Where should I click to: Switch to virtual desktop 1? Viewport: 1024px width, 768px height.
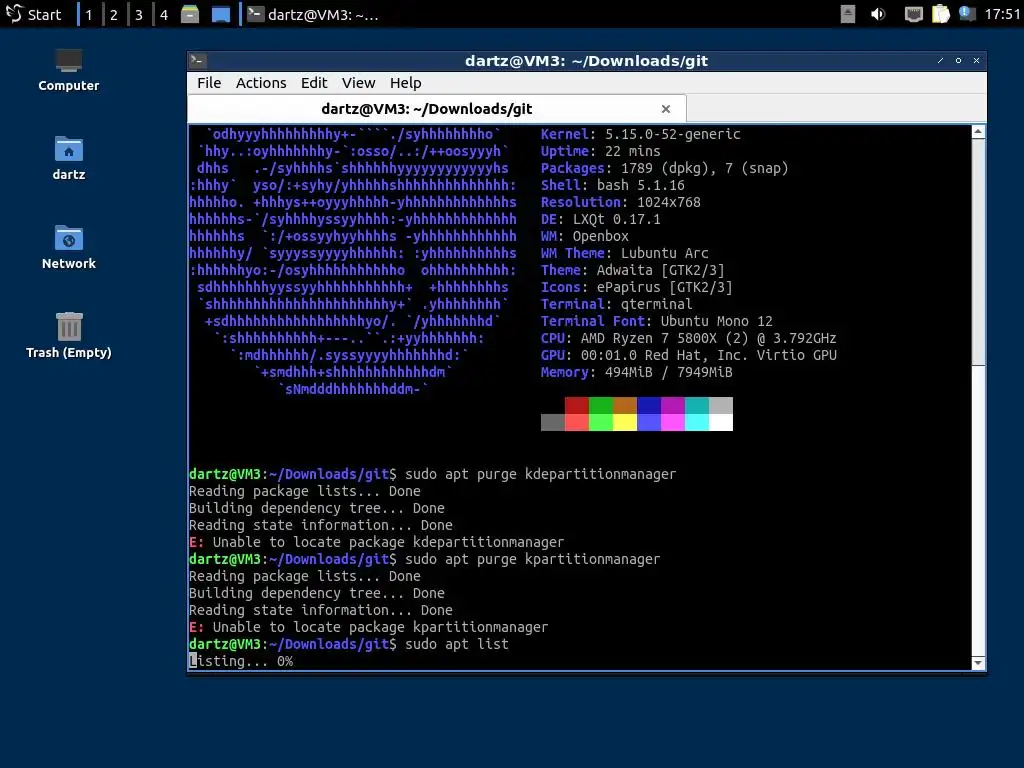89,14
